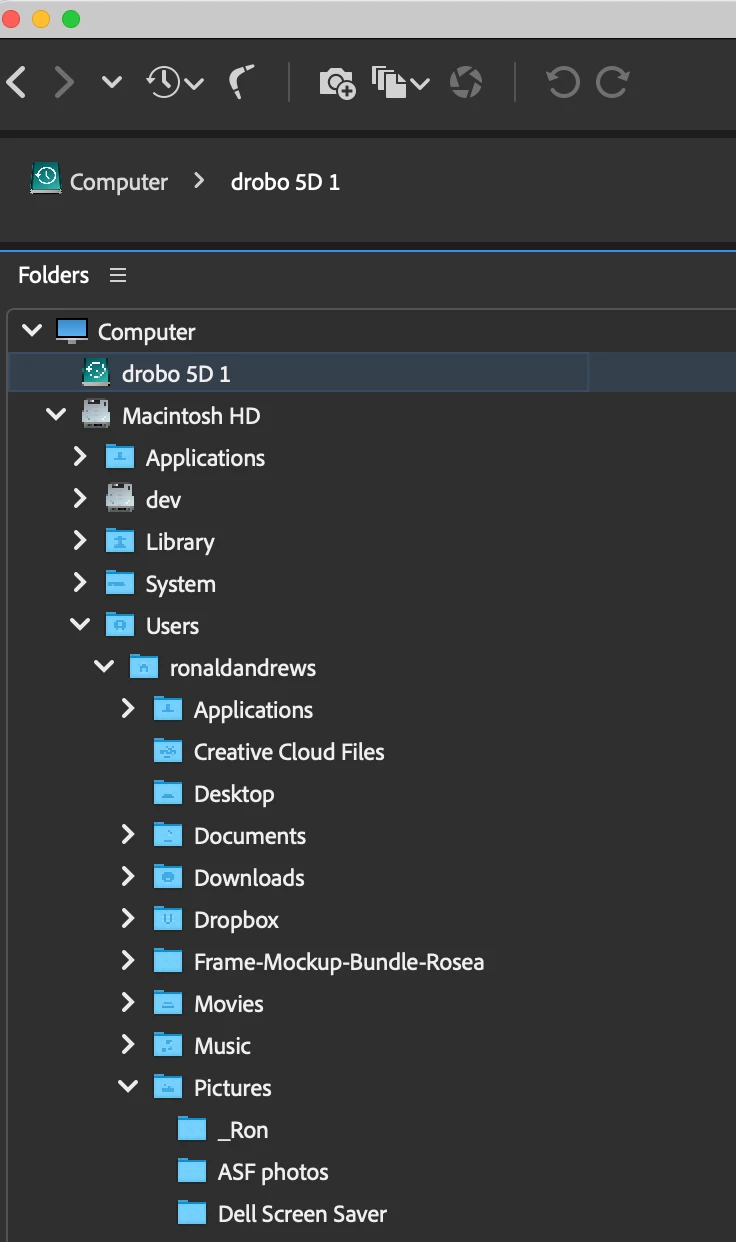Click the drobo 5D 1 drive icon
Image resolution: width=736 pixels, height=1242 pixels.
click(96, 373)
